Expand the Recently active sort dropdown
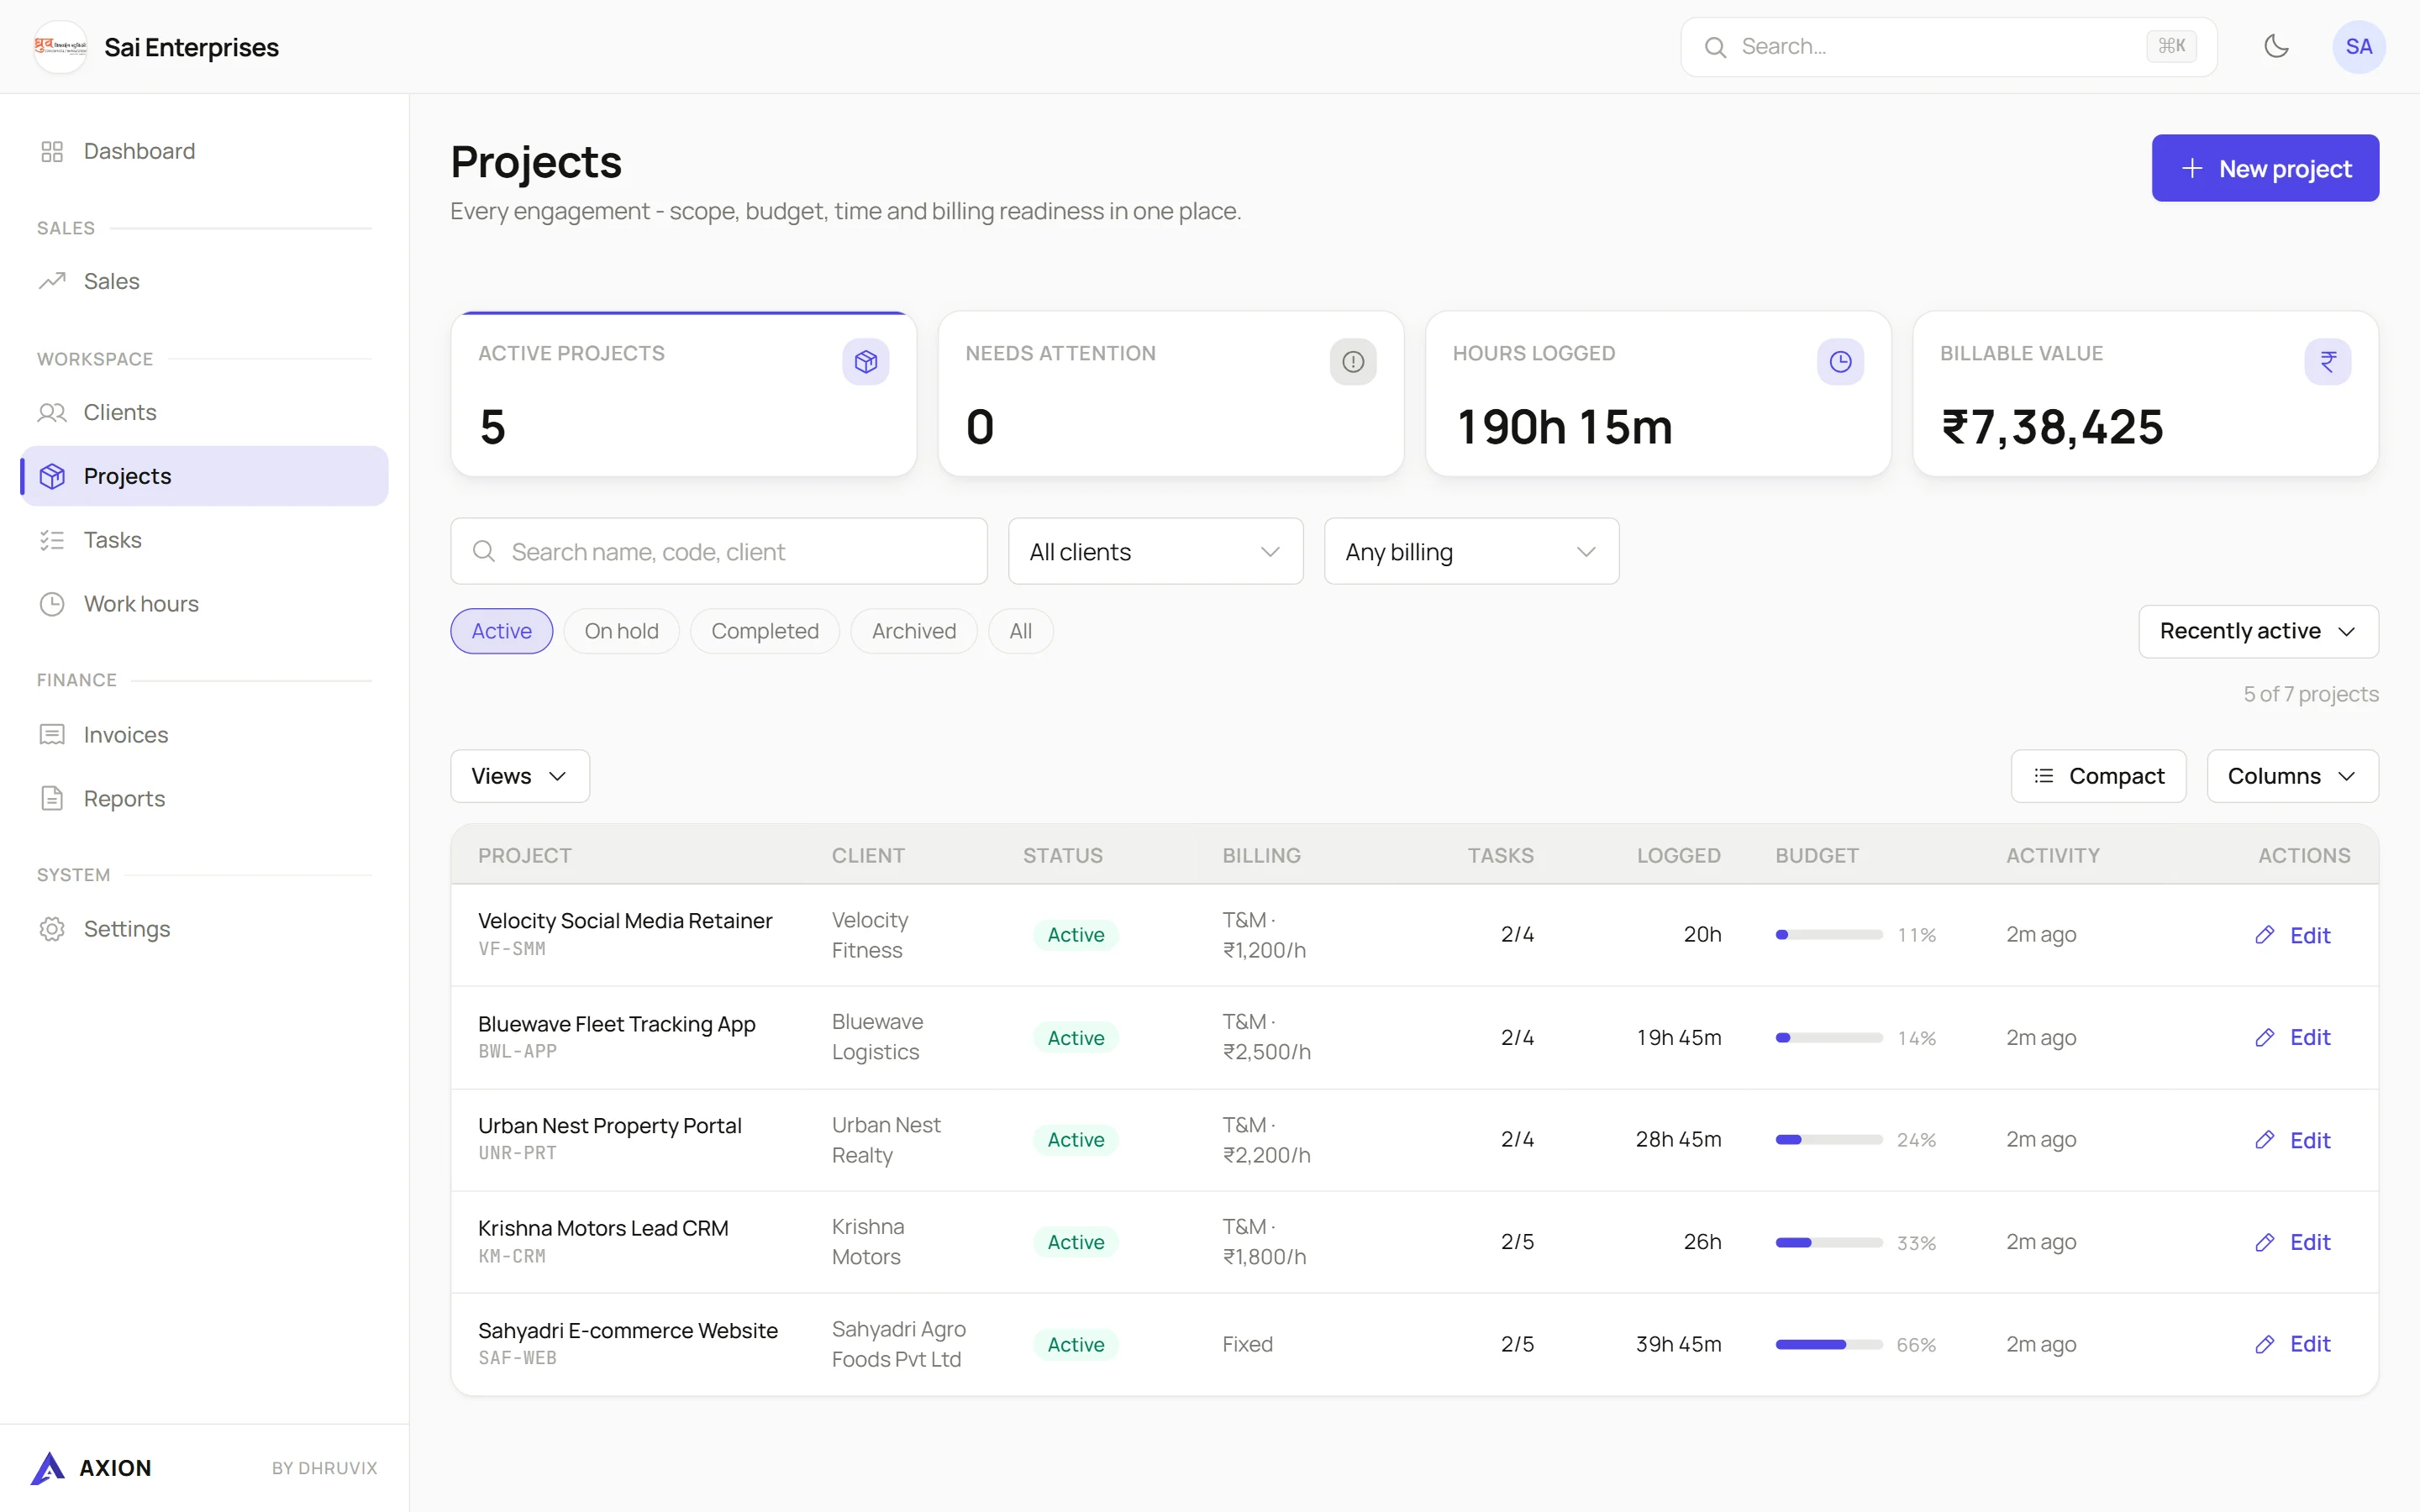Image resolution: width=2420 pixels, height=1512 pixels. tap(2258, 631)
